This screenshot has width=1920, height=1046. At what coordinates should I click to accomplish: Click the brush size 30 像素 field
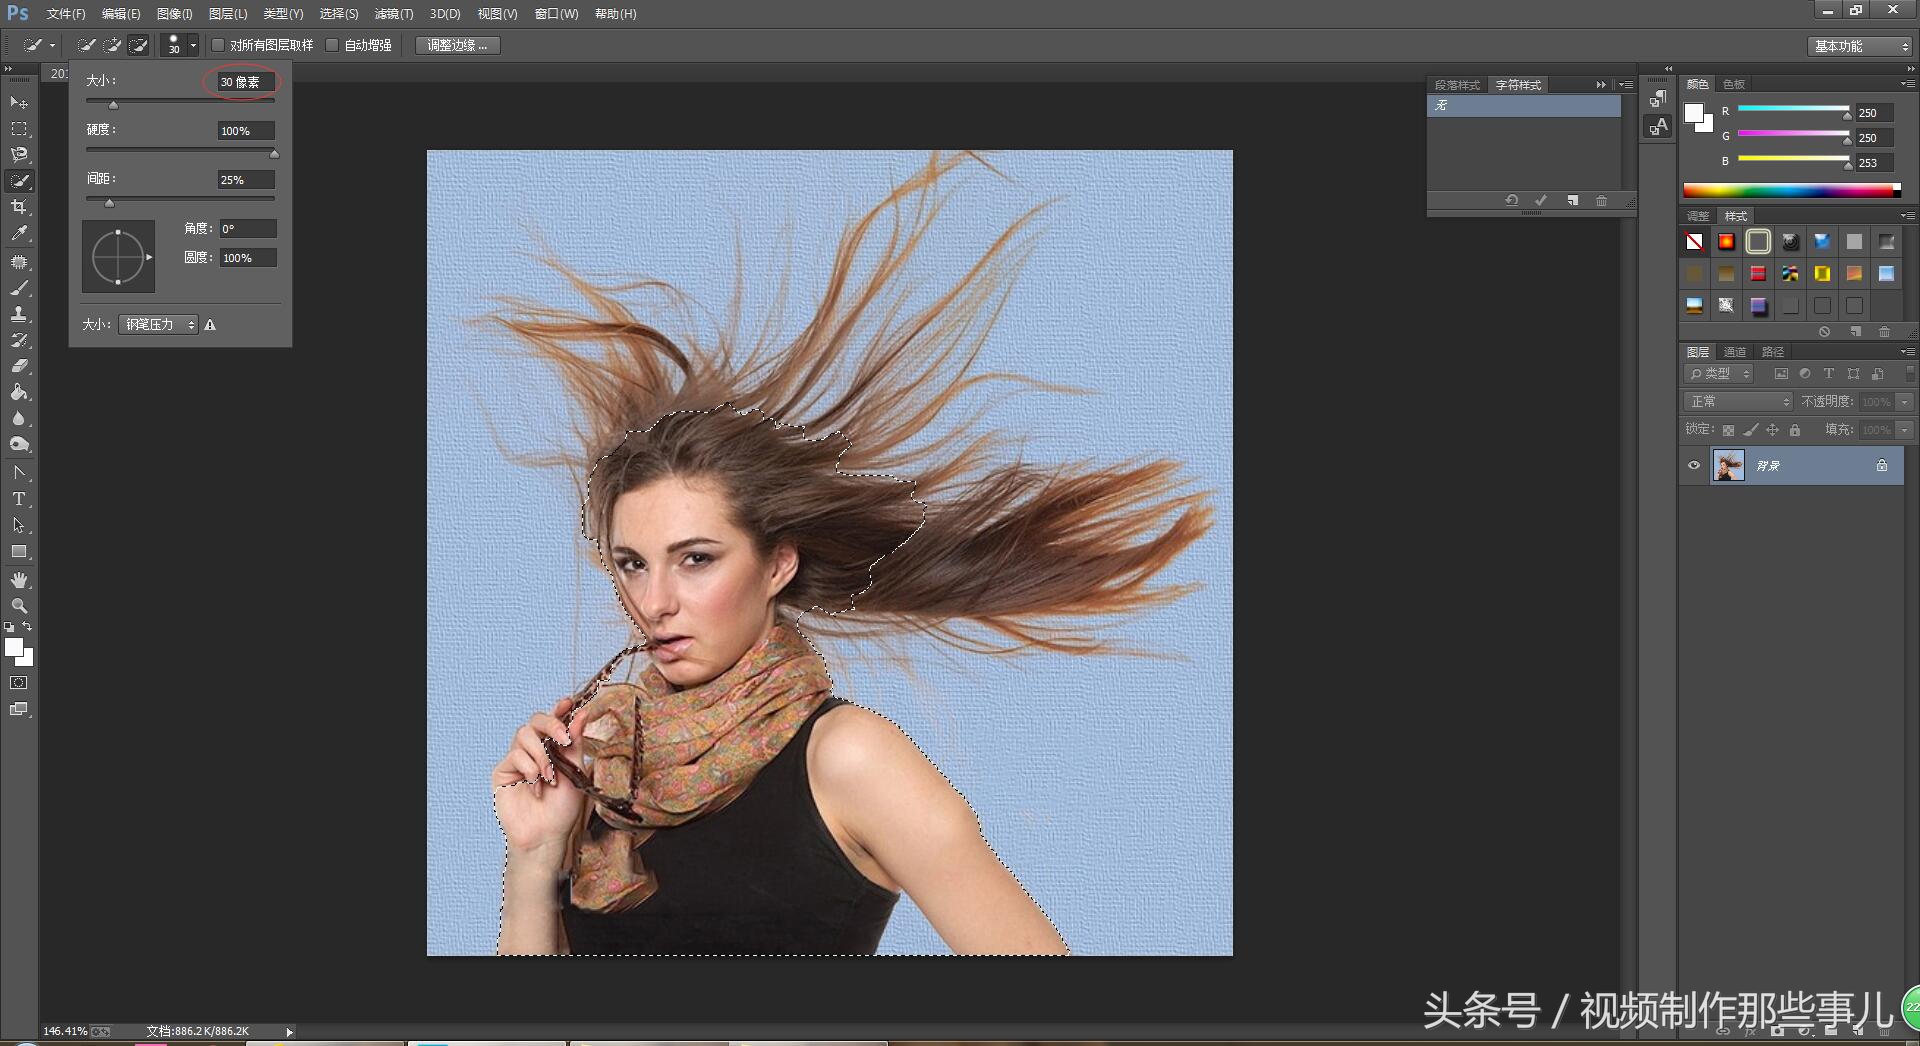tap(245, 82)
